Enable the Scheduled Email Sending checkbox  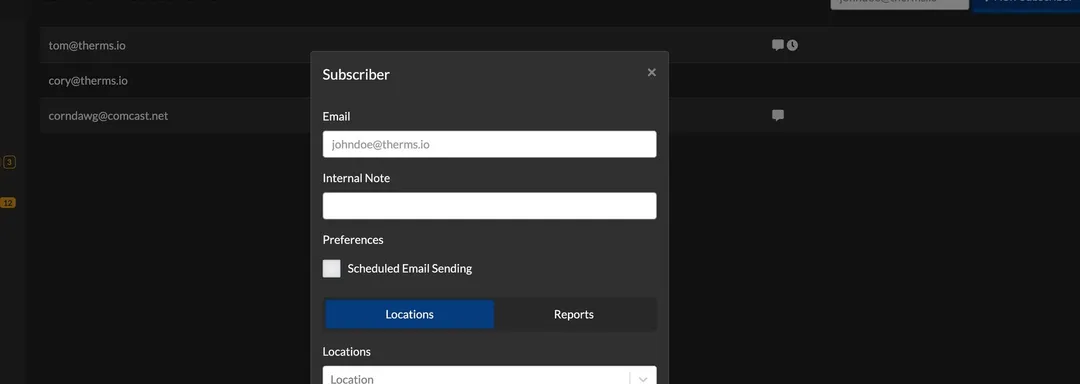[331, 268]
